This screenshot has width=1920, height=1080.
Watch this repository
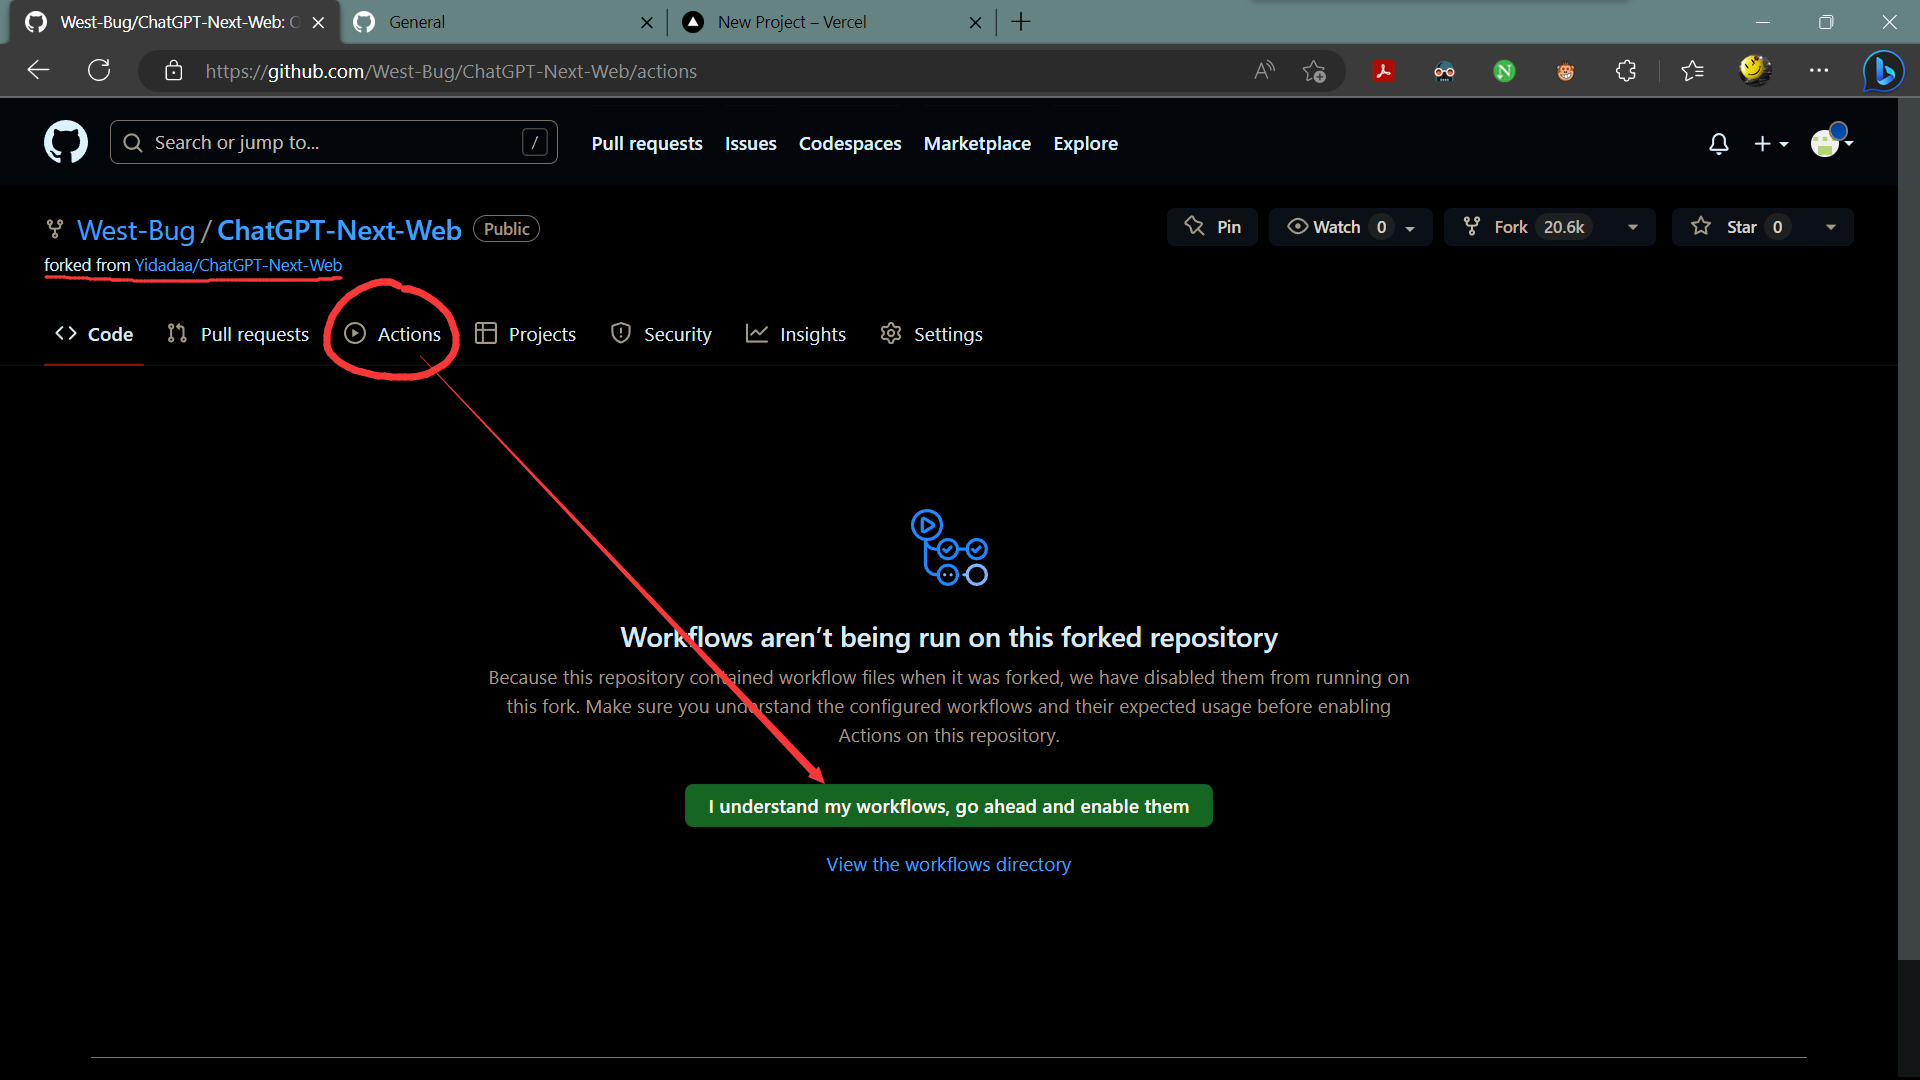[x=1324, y=227]
